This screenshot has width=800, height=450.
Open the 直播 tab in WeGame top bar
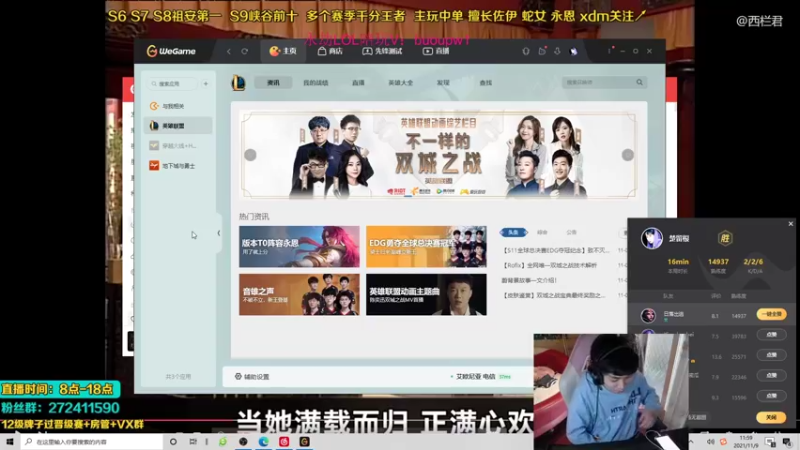pos(436,51)
